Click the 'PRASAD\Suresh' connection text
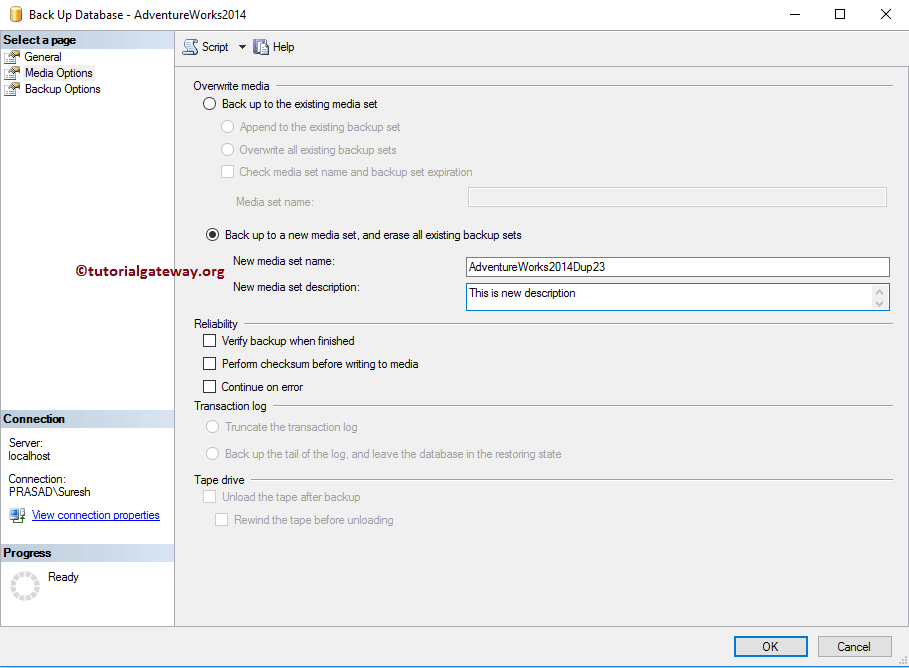The height and width of the screenshot is (668, 909). click(x=50, y=492)
